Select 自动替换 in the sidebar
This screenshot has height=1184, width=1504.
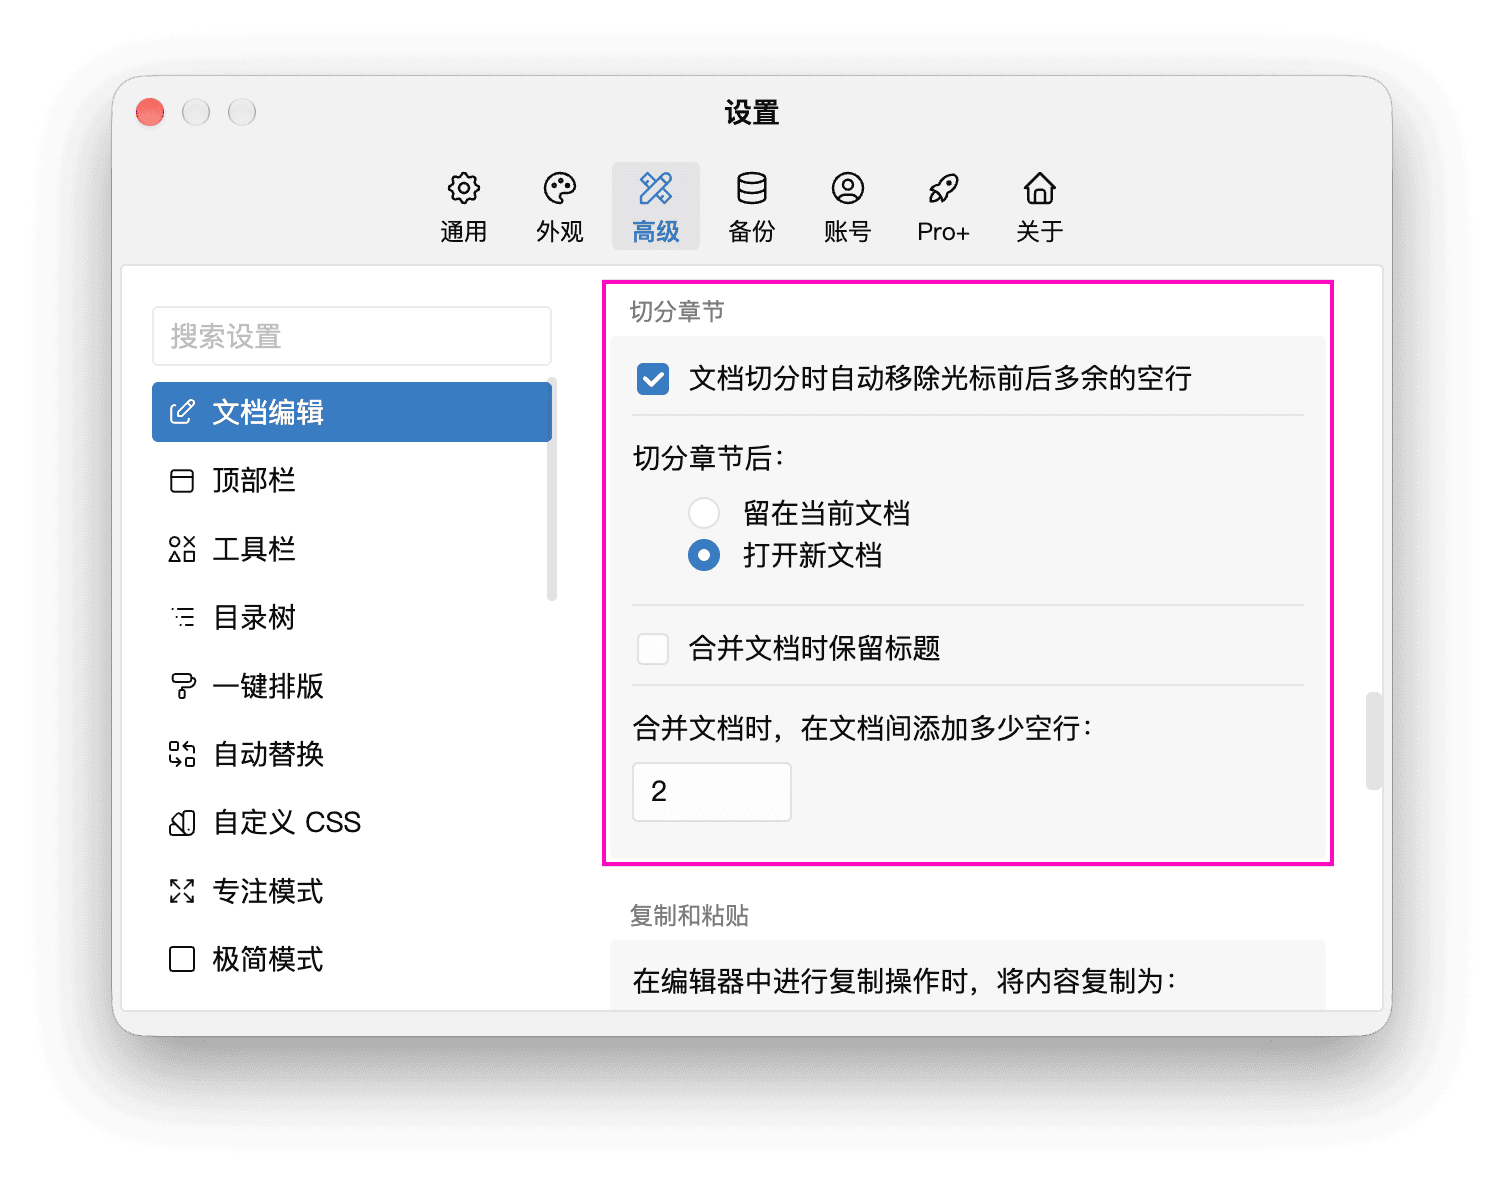coord(352,754)
